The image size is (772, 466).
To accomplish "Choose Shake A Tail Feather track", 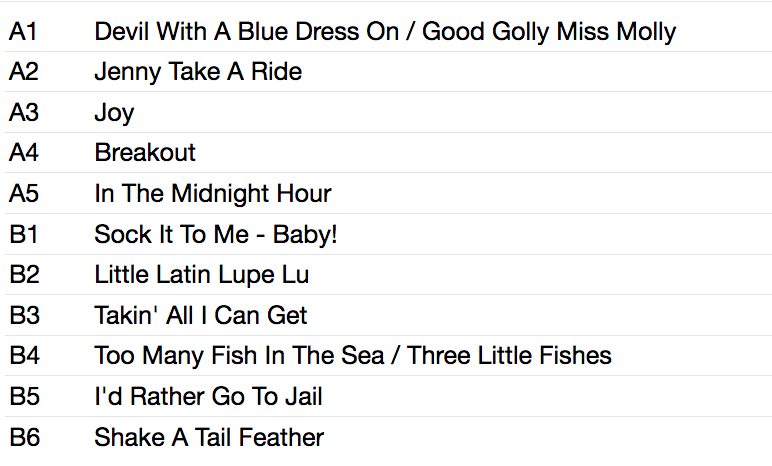I will [209, 437].
